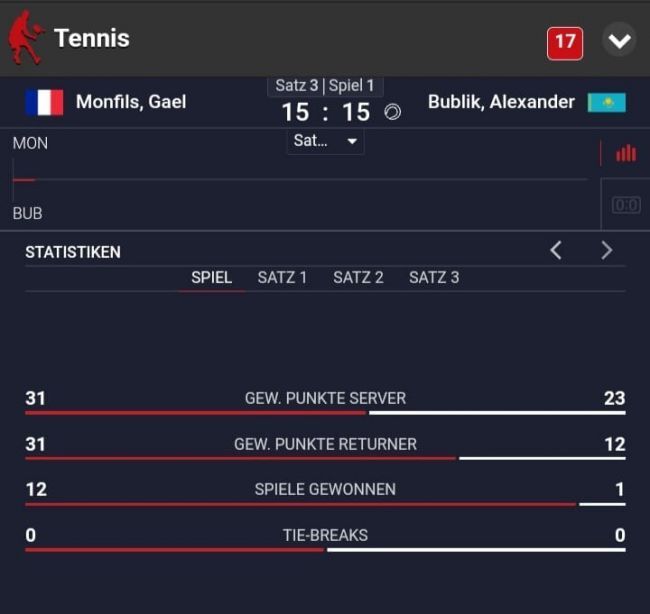Open the red bar chart statistics view
650x614 pixels.
click(x=626, y=153)
